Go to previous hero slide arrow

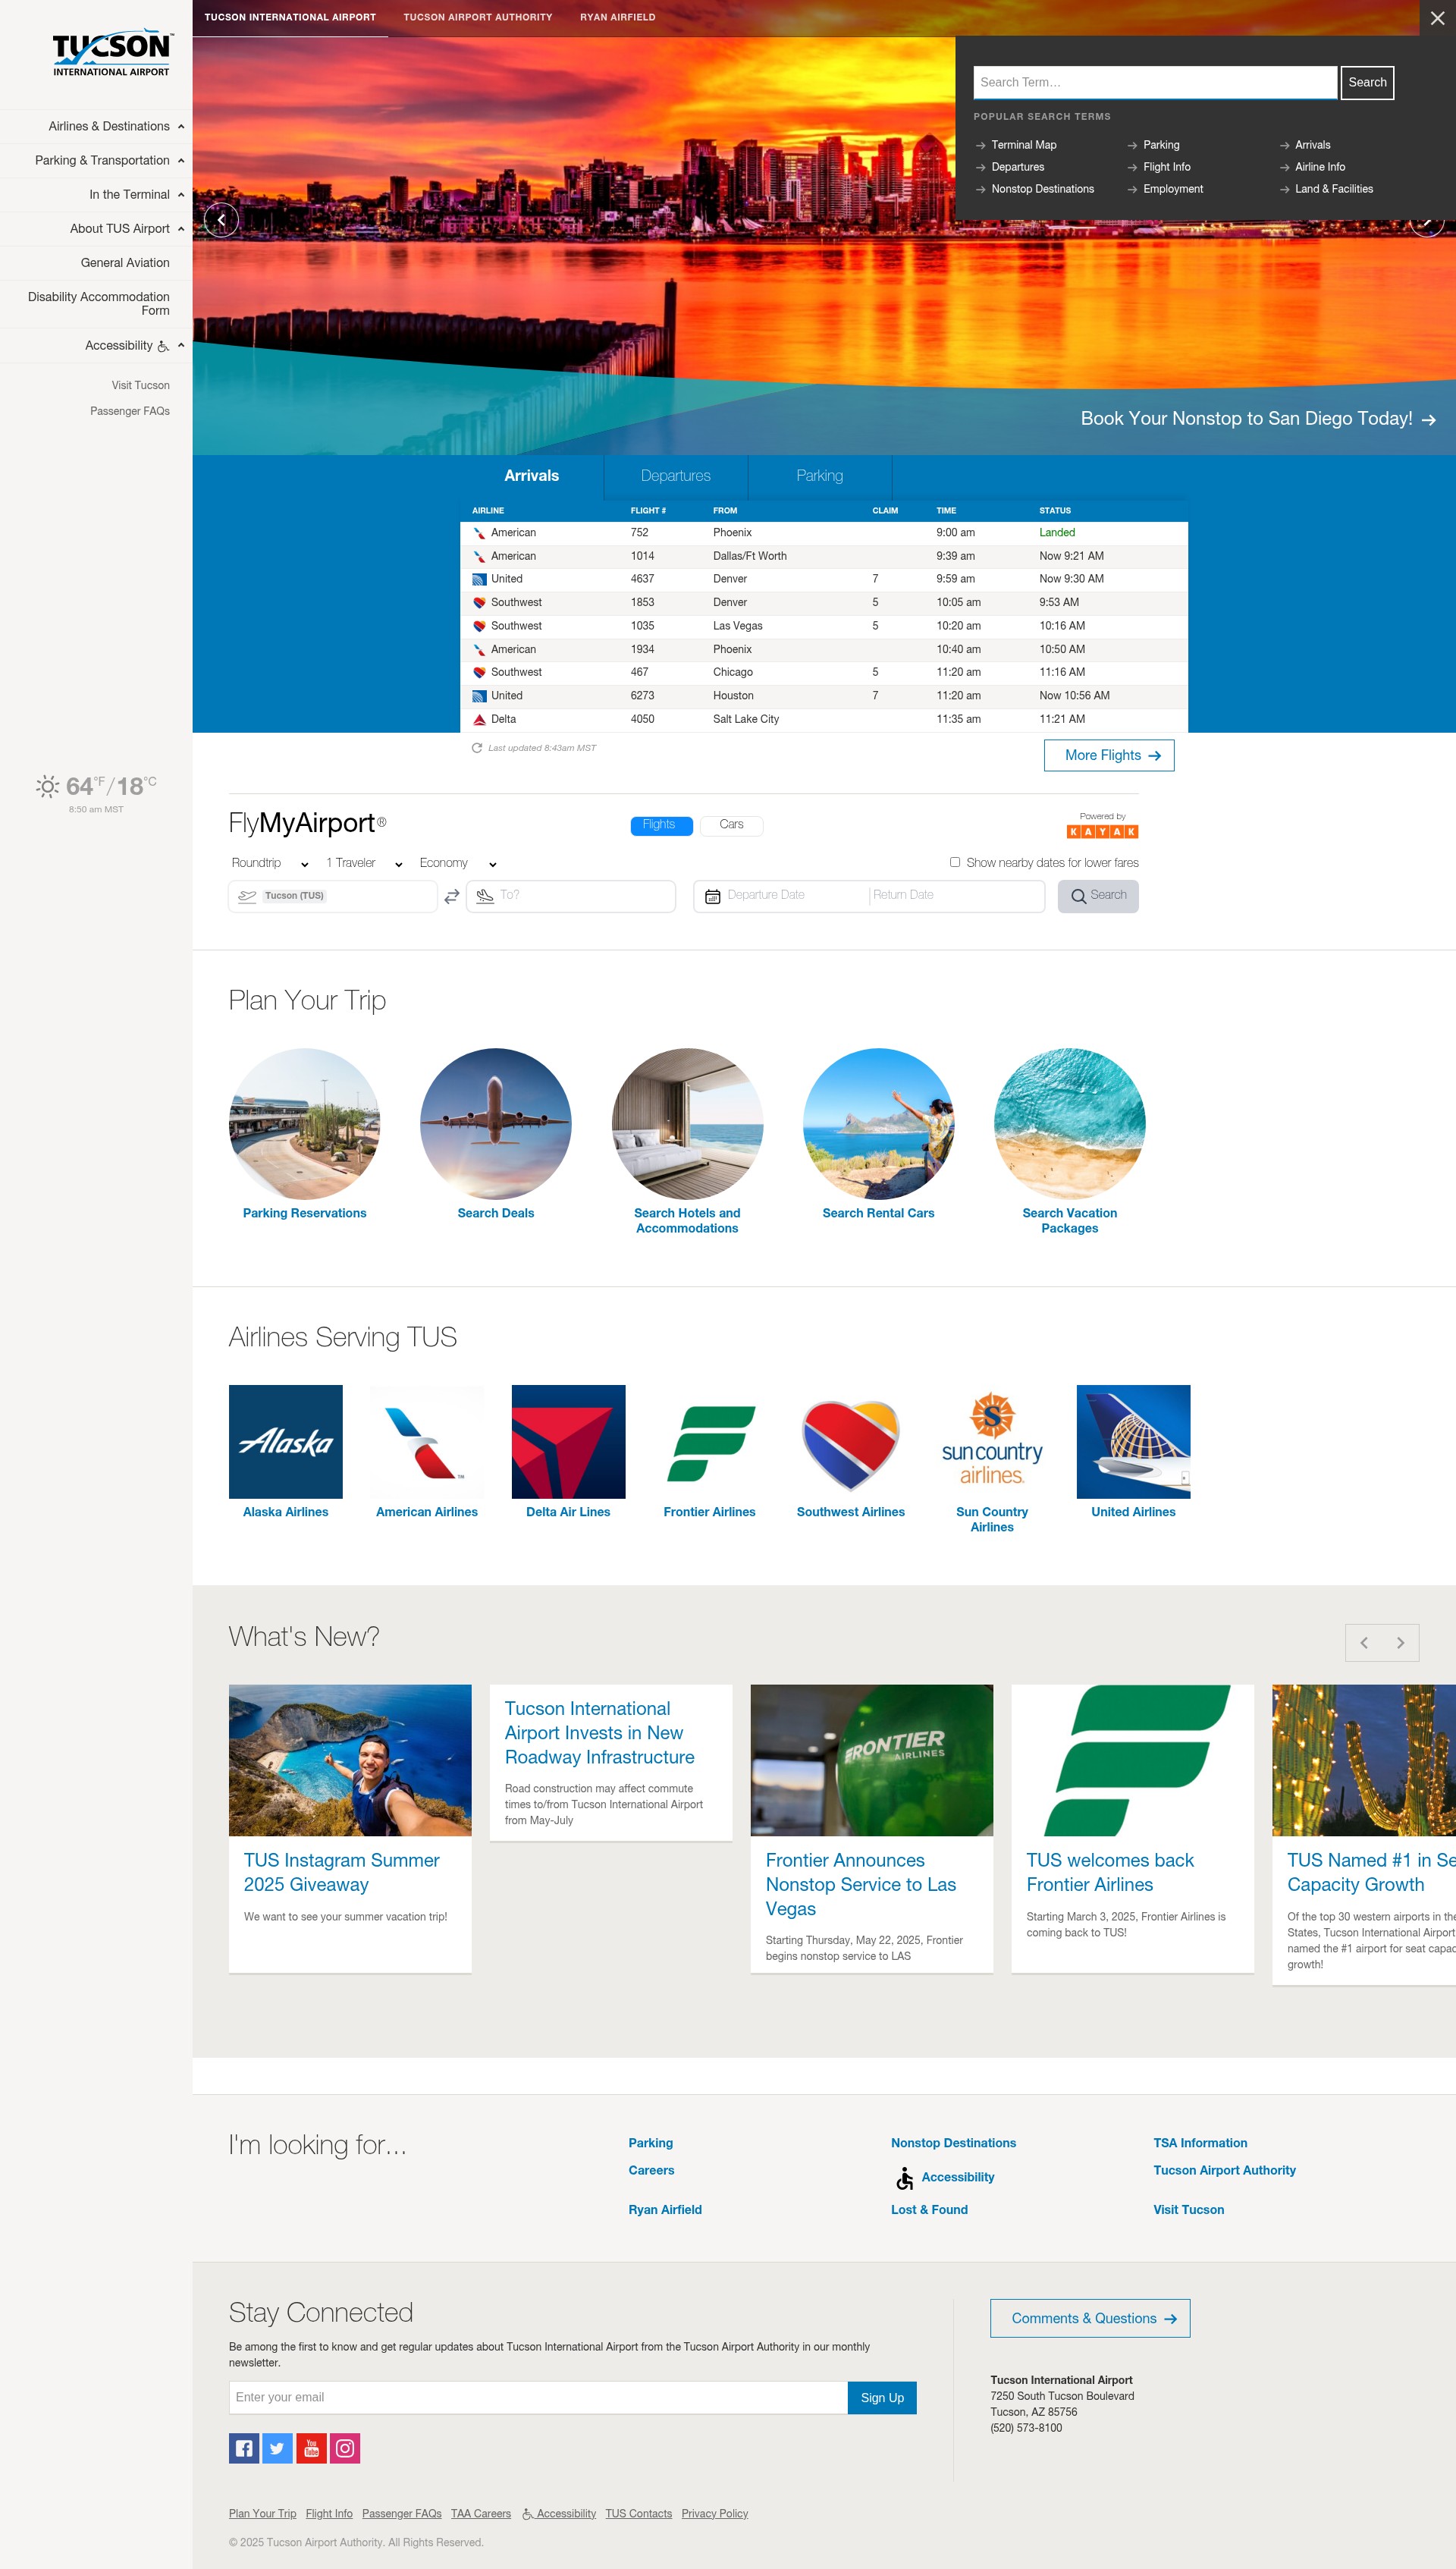point(221,220)
